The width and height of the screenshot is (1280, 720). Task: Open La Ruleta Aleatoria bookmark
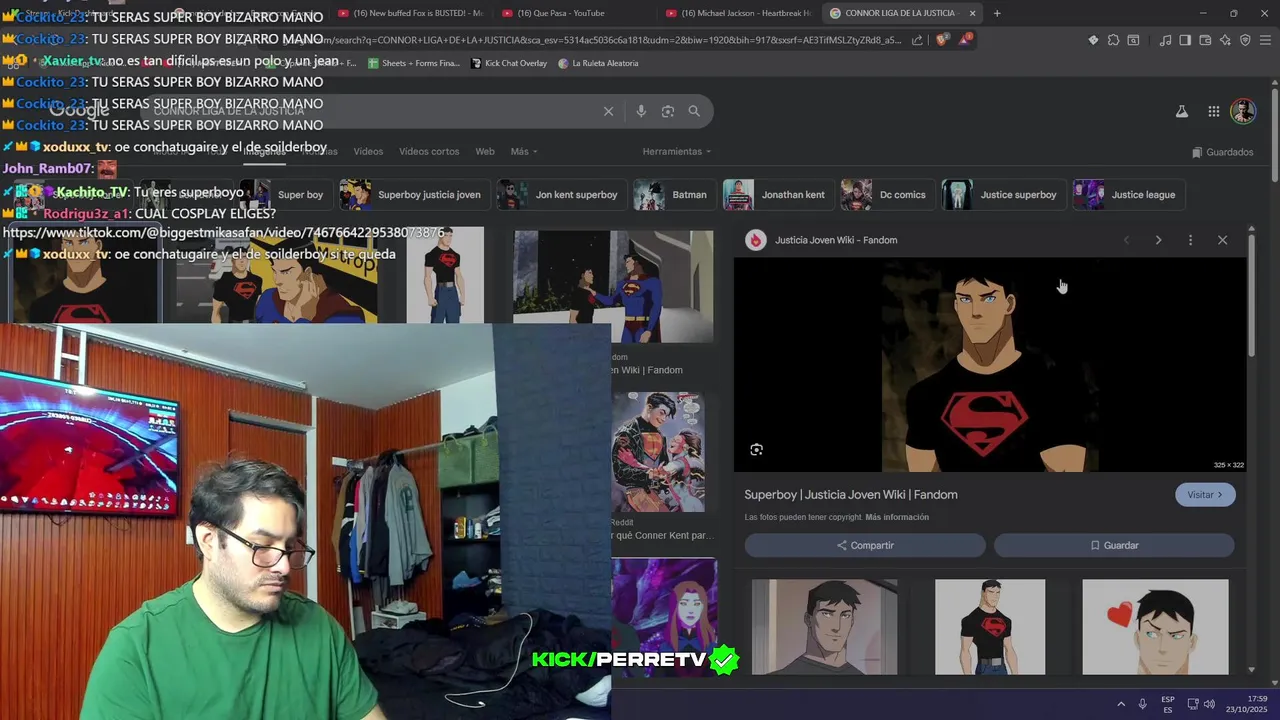coord(598,63)
